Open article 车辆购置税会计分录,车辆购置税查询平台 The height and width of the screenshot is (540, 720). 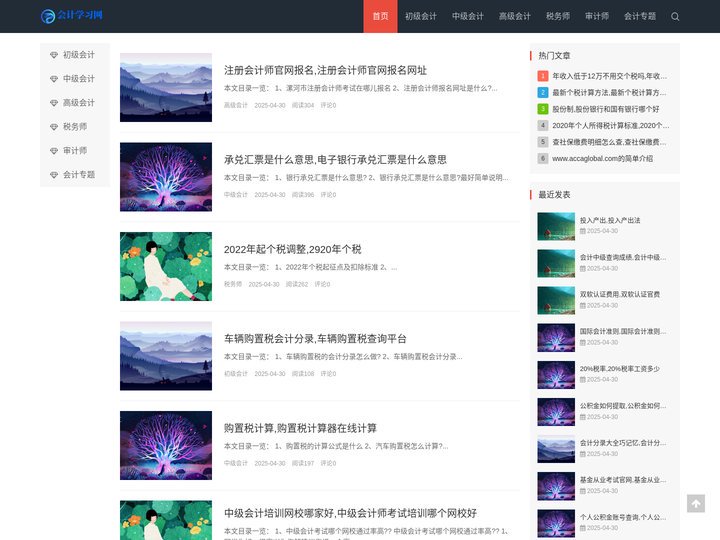click(x=315, y=339)
